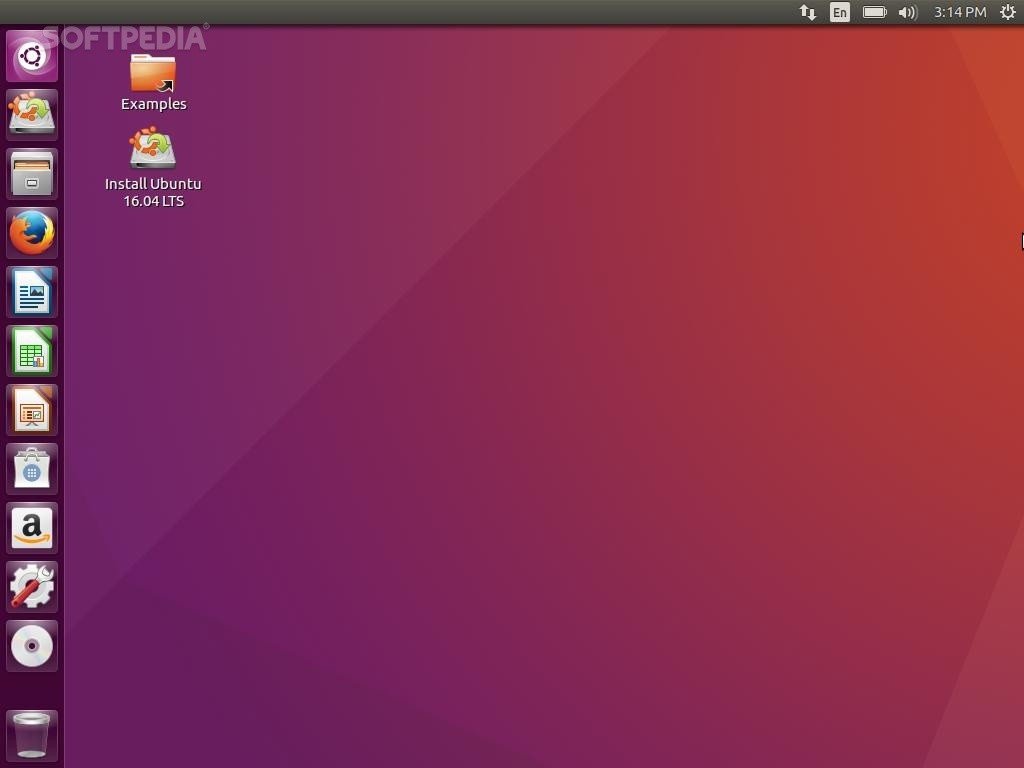
Task: Open the sound volume indicator menu
Action: click(907, 12)
